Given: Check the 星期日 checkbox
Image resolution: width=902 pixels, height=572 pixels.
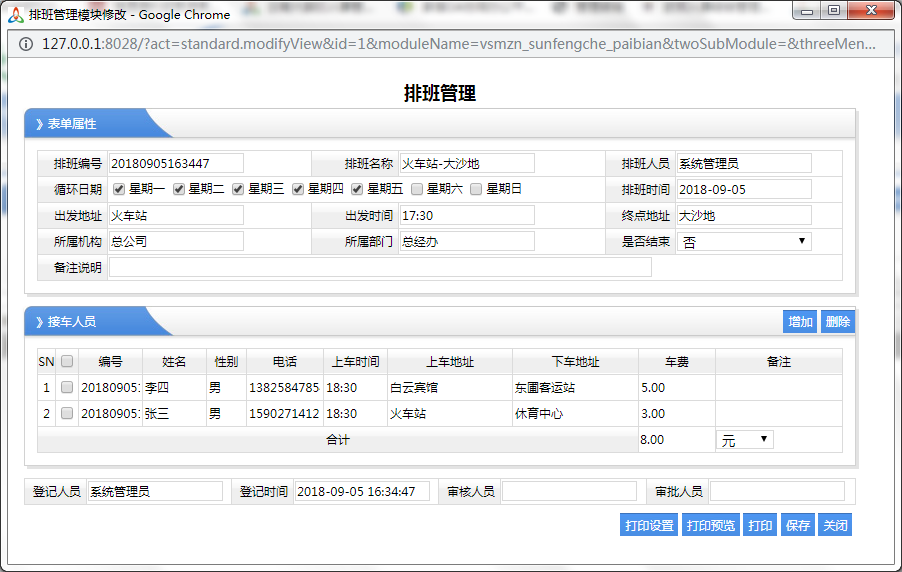Looking at the screenshot, I should [x=476, y=189].
